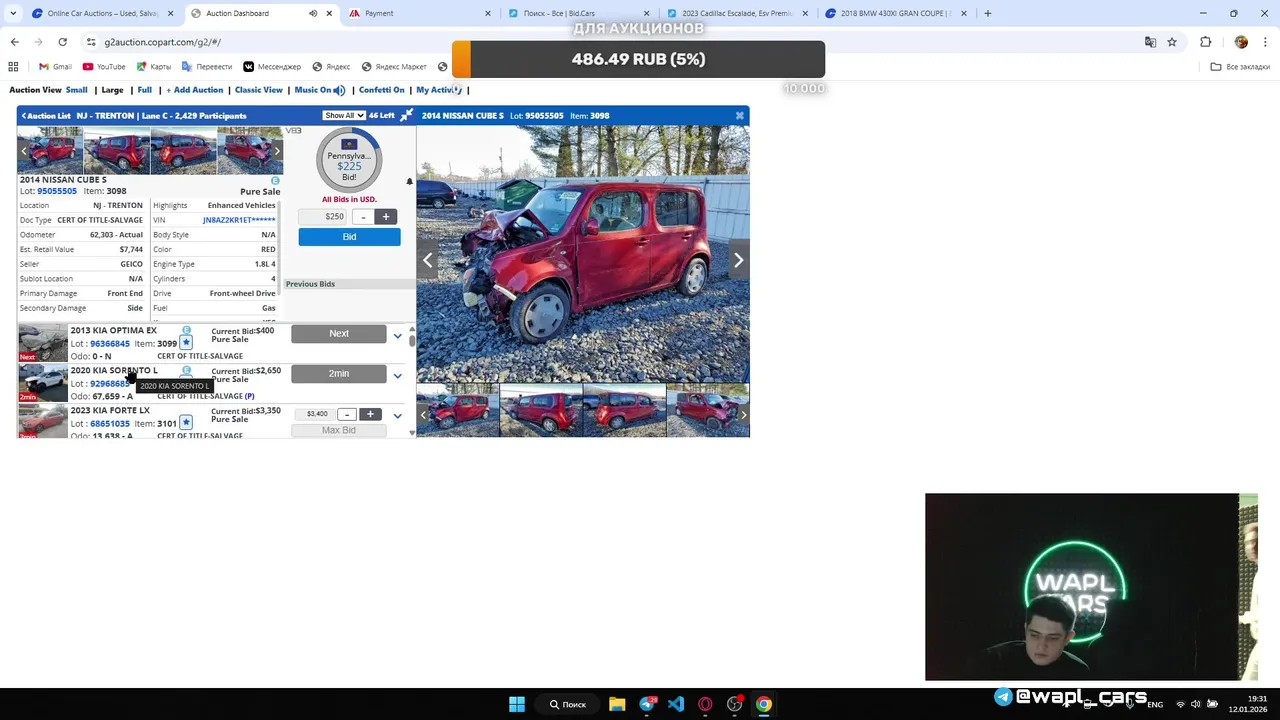Collapse lane with shrink arrows icon
This screenshot has height=720, width=1280.
point(406,115)
